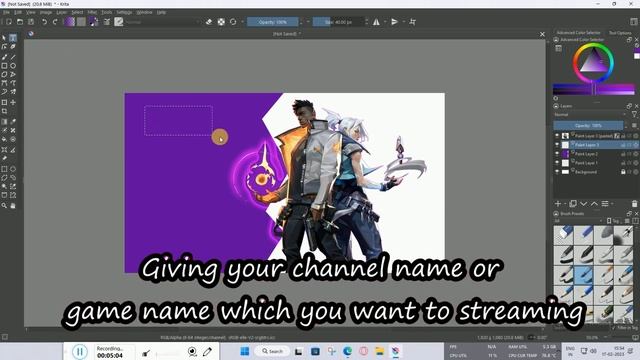Duplicate the current layer
640x360 pixels.
[x=573, y=204]
